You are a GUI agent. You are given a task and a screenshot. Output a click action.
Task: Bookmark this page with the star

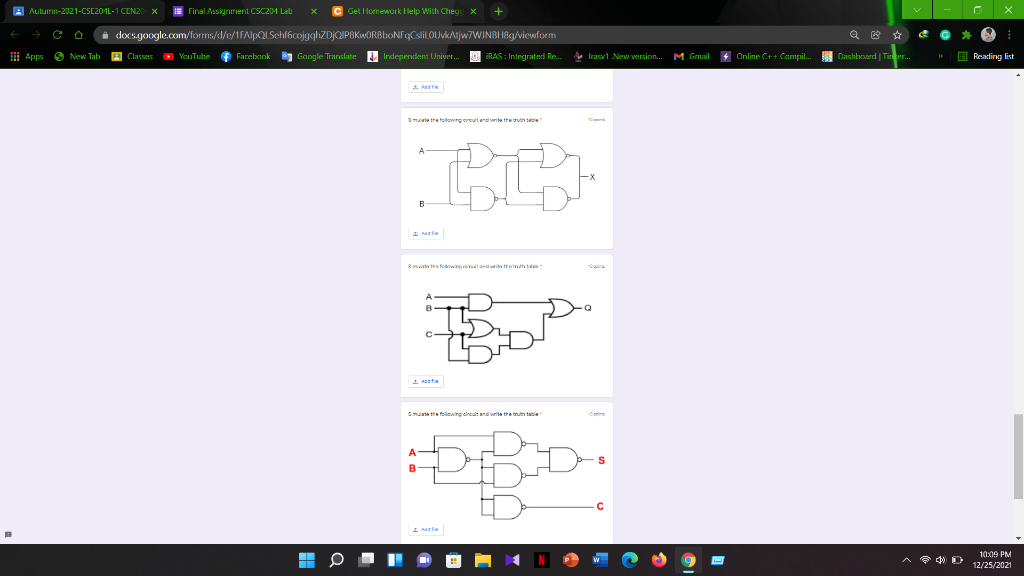(897, 35)
